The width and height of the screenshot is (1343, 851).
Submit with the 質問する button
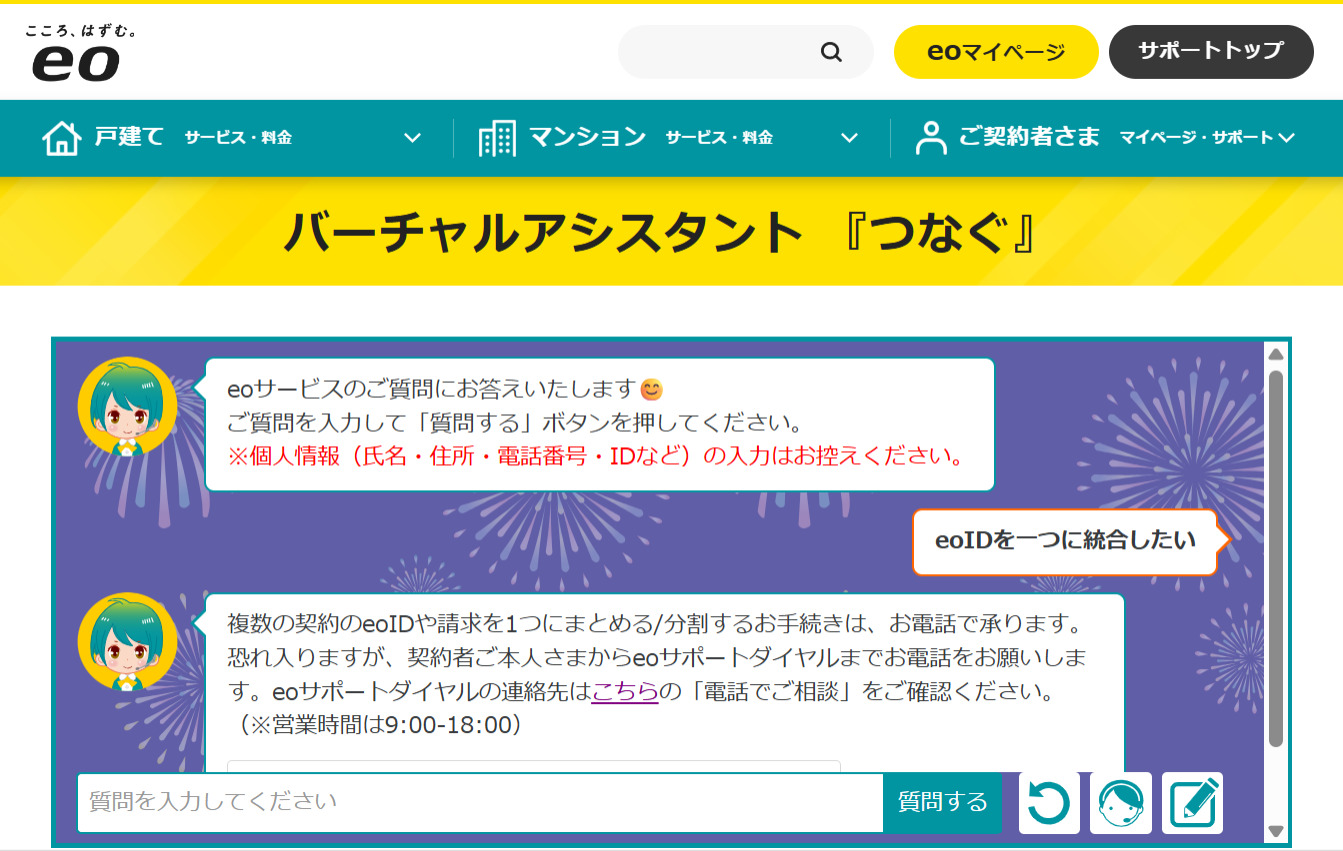tap(942, 802)
